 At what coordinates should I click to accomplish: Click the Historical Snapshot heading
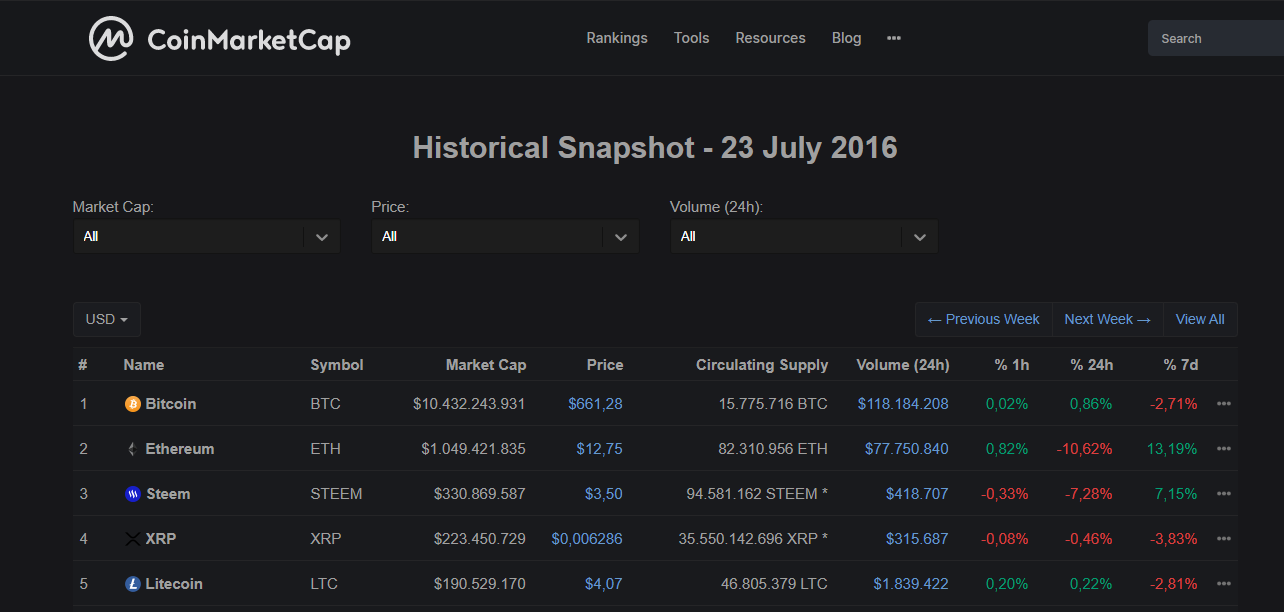[x=655, y=148]
